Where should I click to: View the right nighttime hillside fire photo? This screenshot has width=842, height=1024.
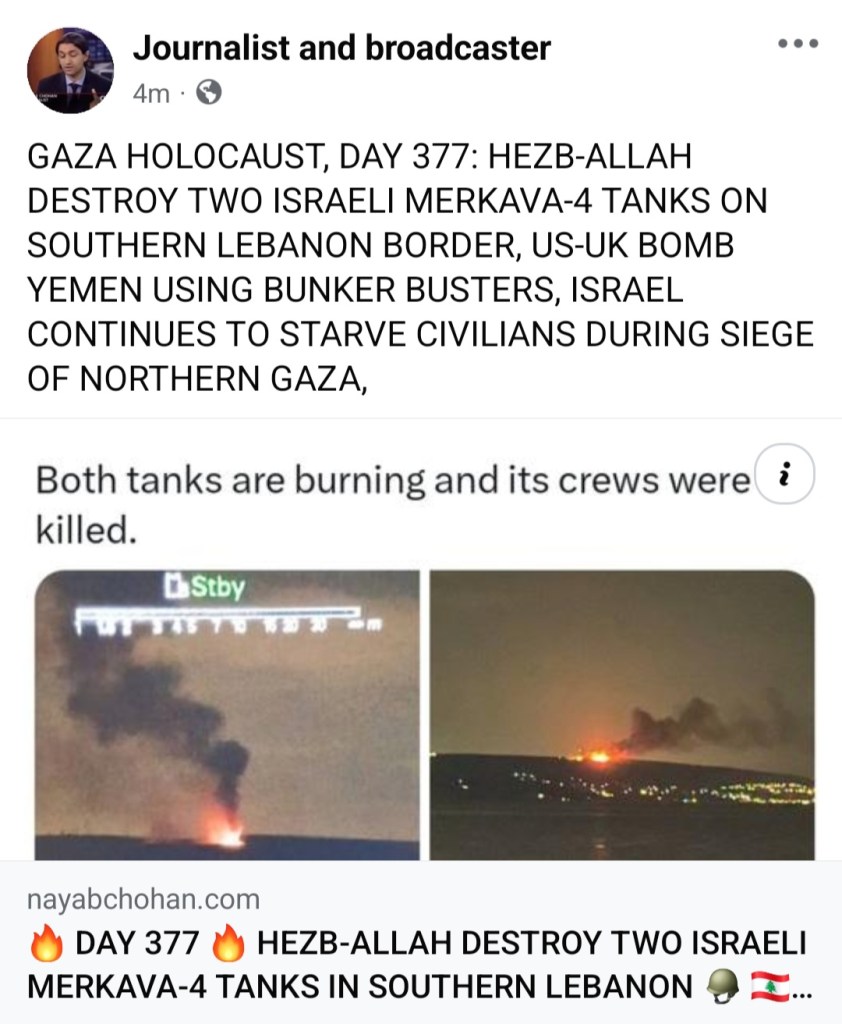click(622, 714)
